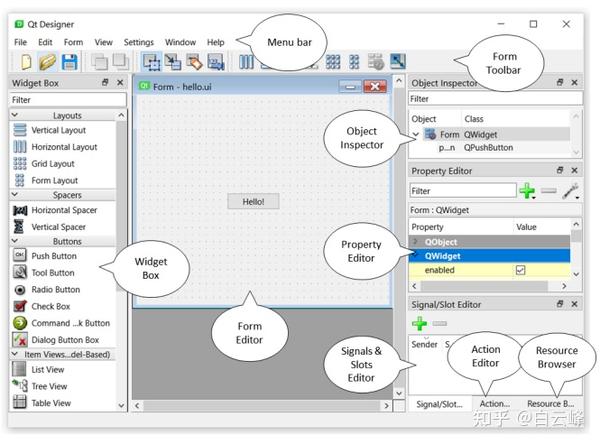
Task: Switch to Edit Signals/Slots mode icon
Action: (173, 62)
